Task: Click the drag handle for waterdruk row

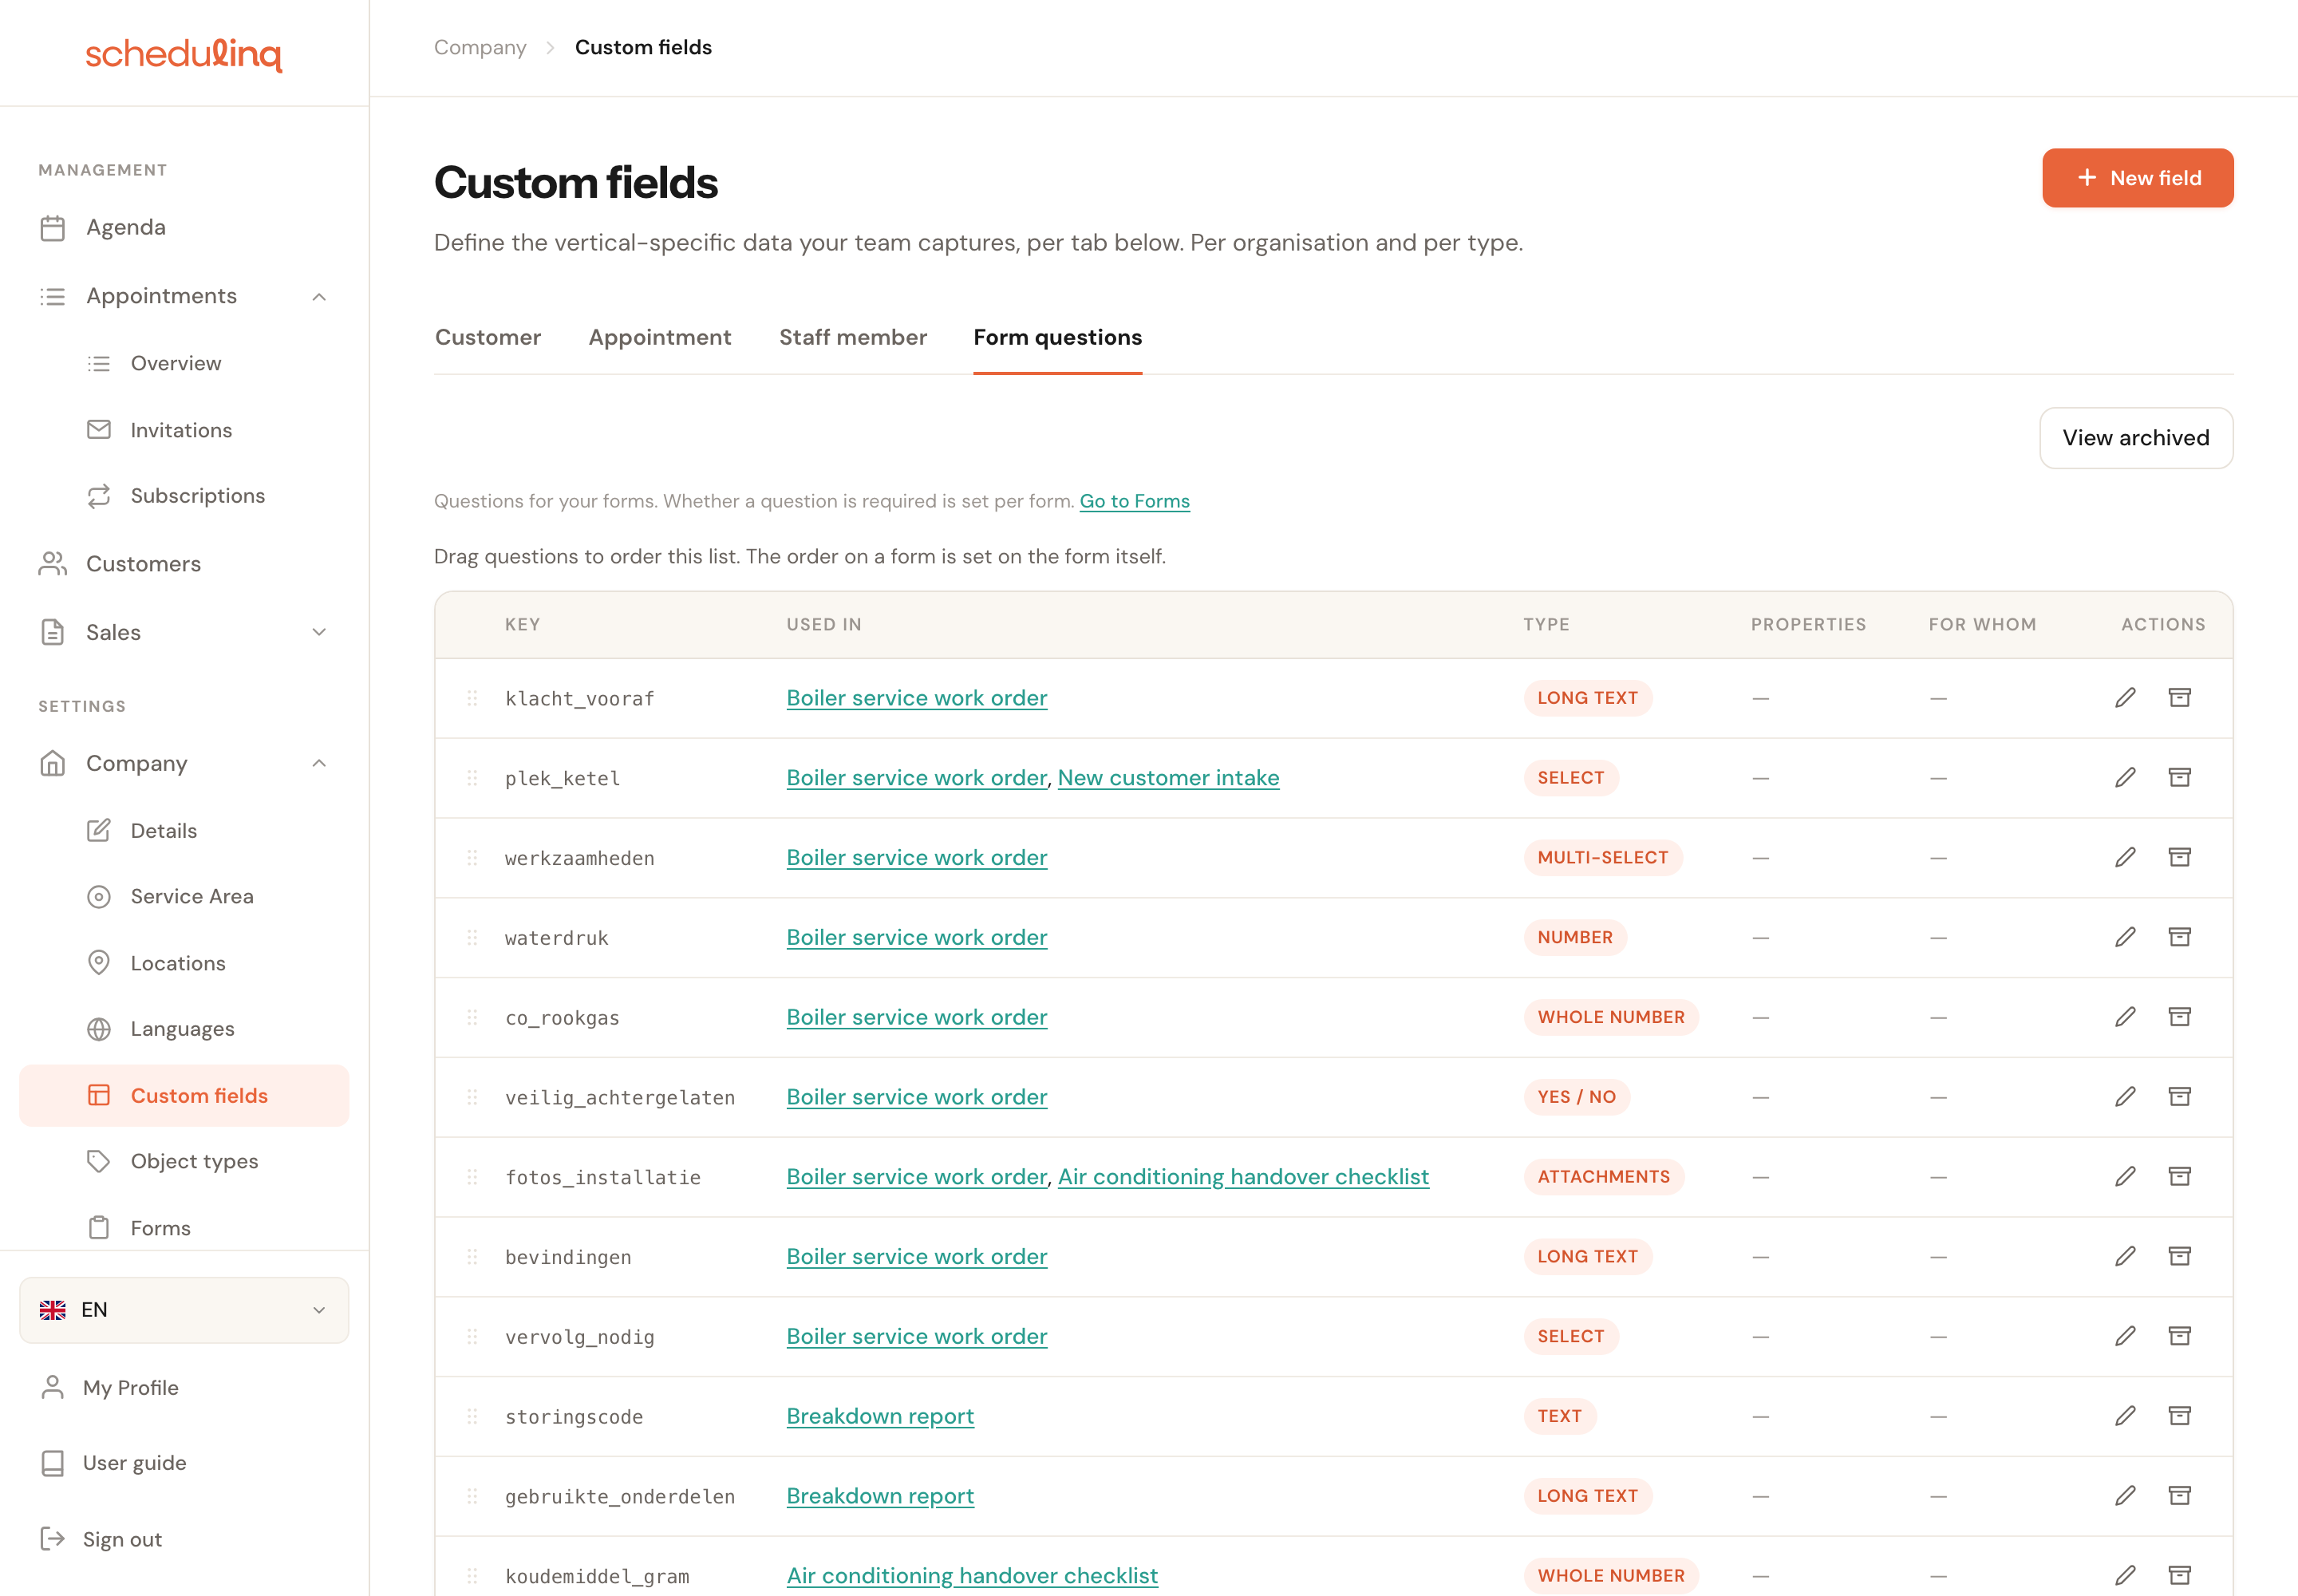Action: click(x=472, y=938)
